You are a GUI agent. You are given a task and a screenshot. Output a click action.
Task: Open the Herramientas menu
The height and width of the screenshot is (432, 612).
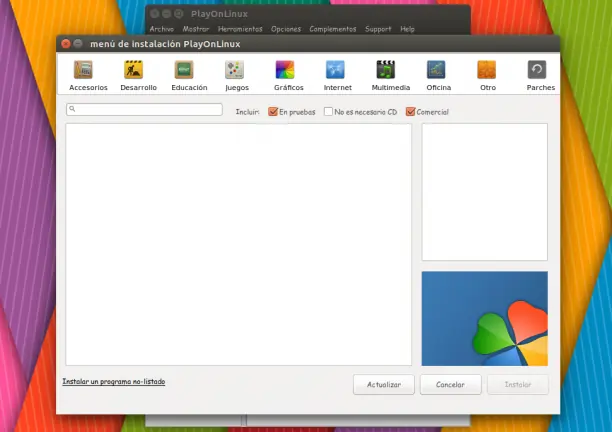pos(240,29)
